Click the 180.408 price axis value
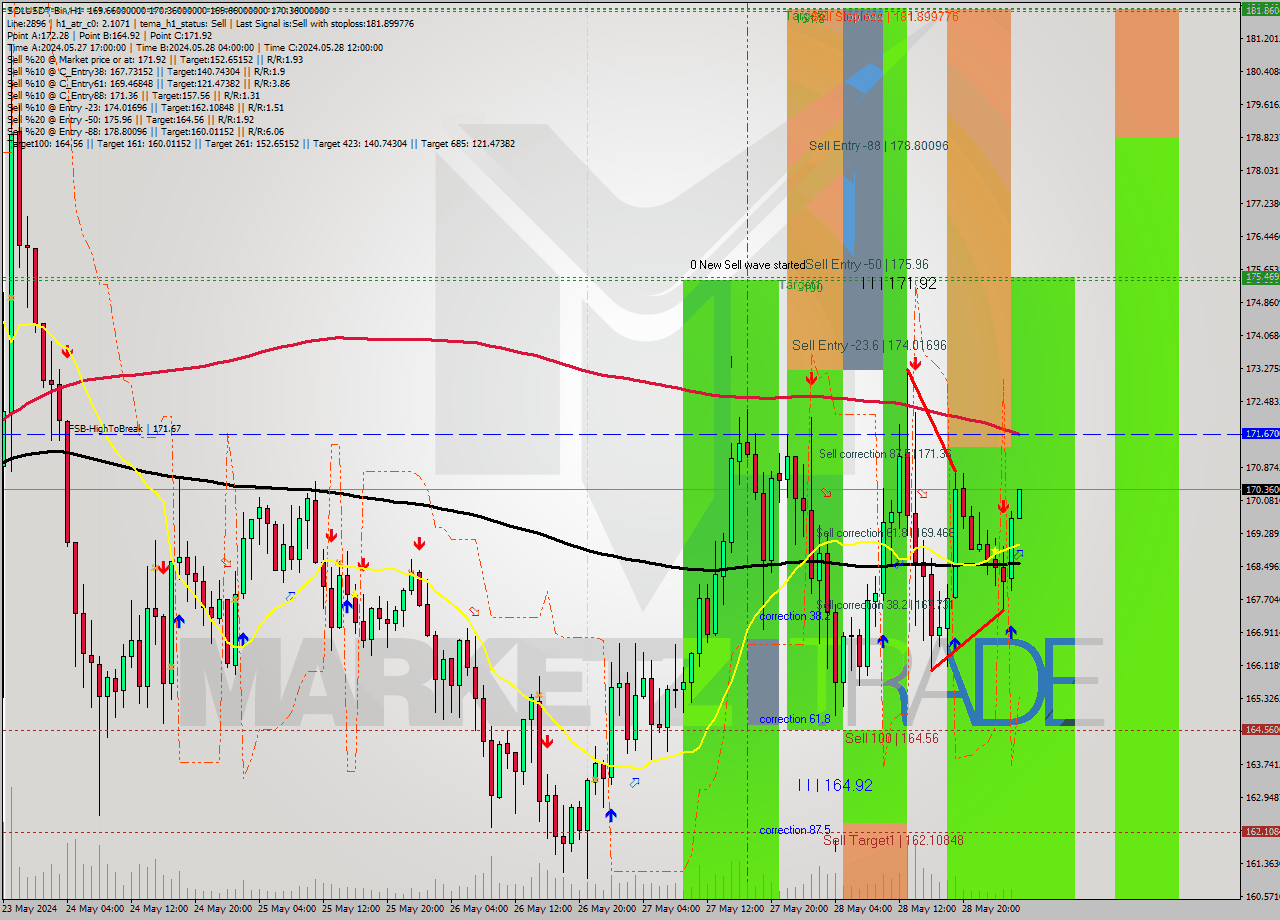The image size is (1280, 920). (x=1261, y=71)
